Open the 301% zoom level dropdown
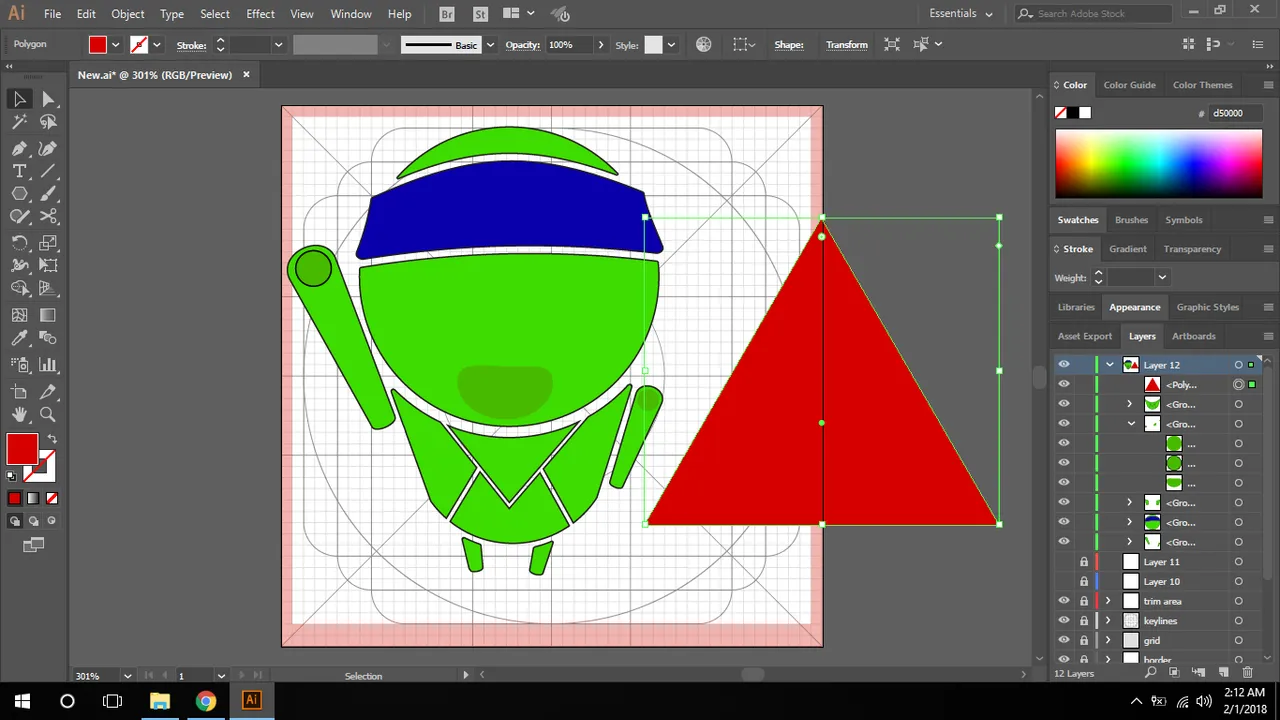The image size is (1280, 720). point(127,676)
